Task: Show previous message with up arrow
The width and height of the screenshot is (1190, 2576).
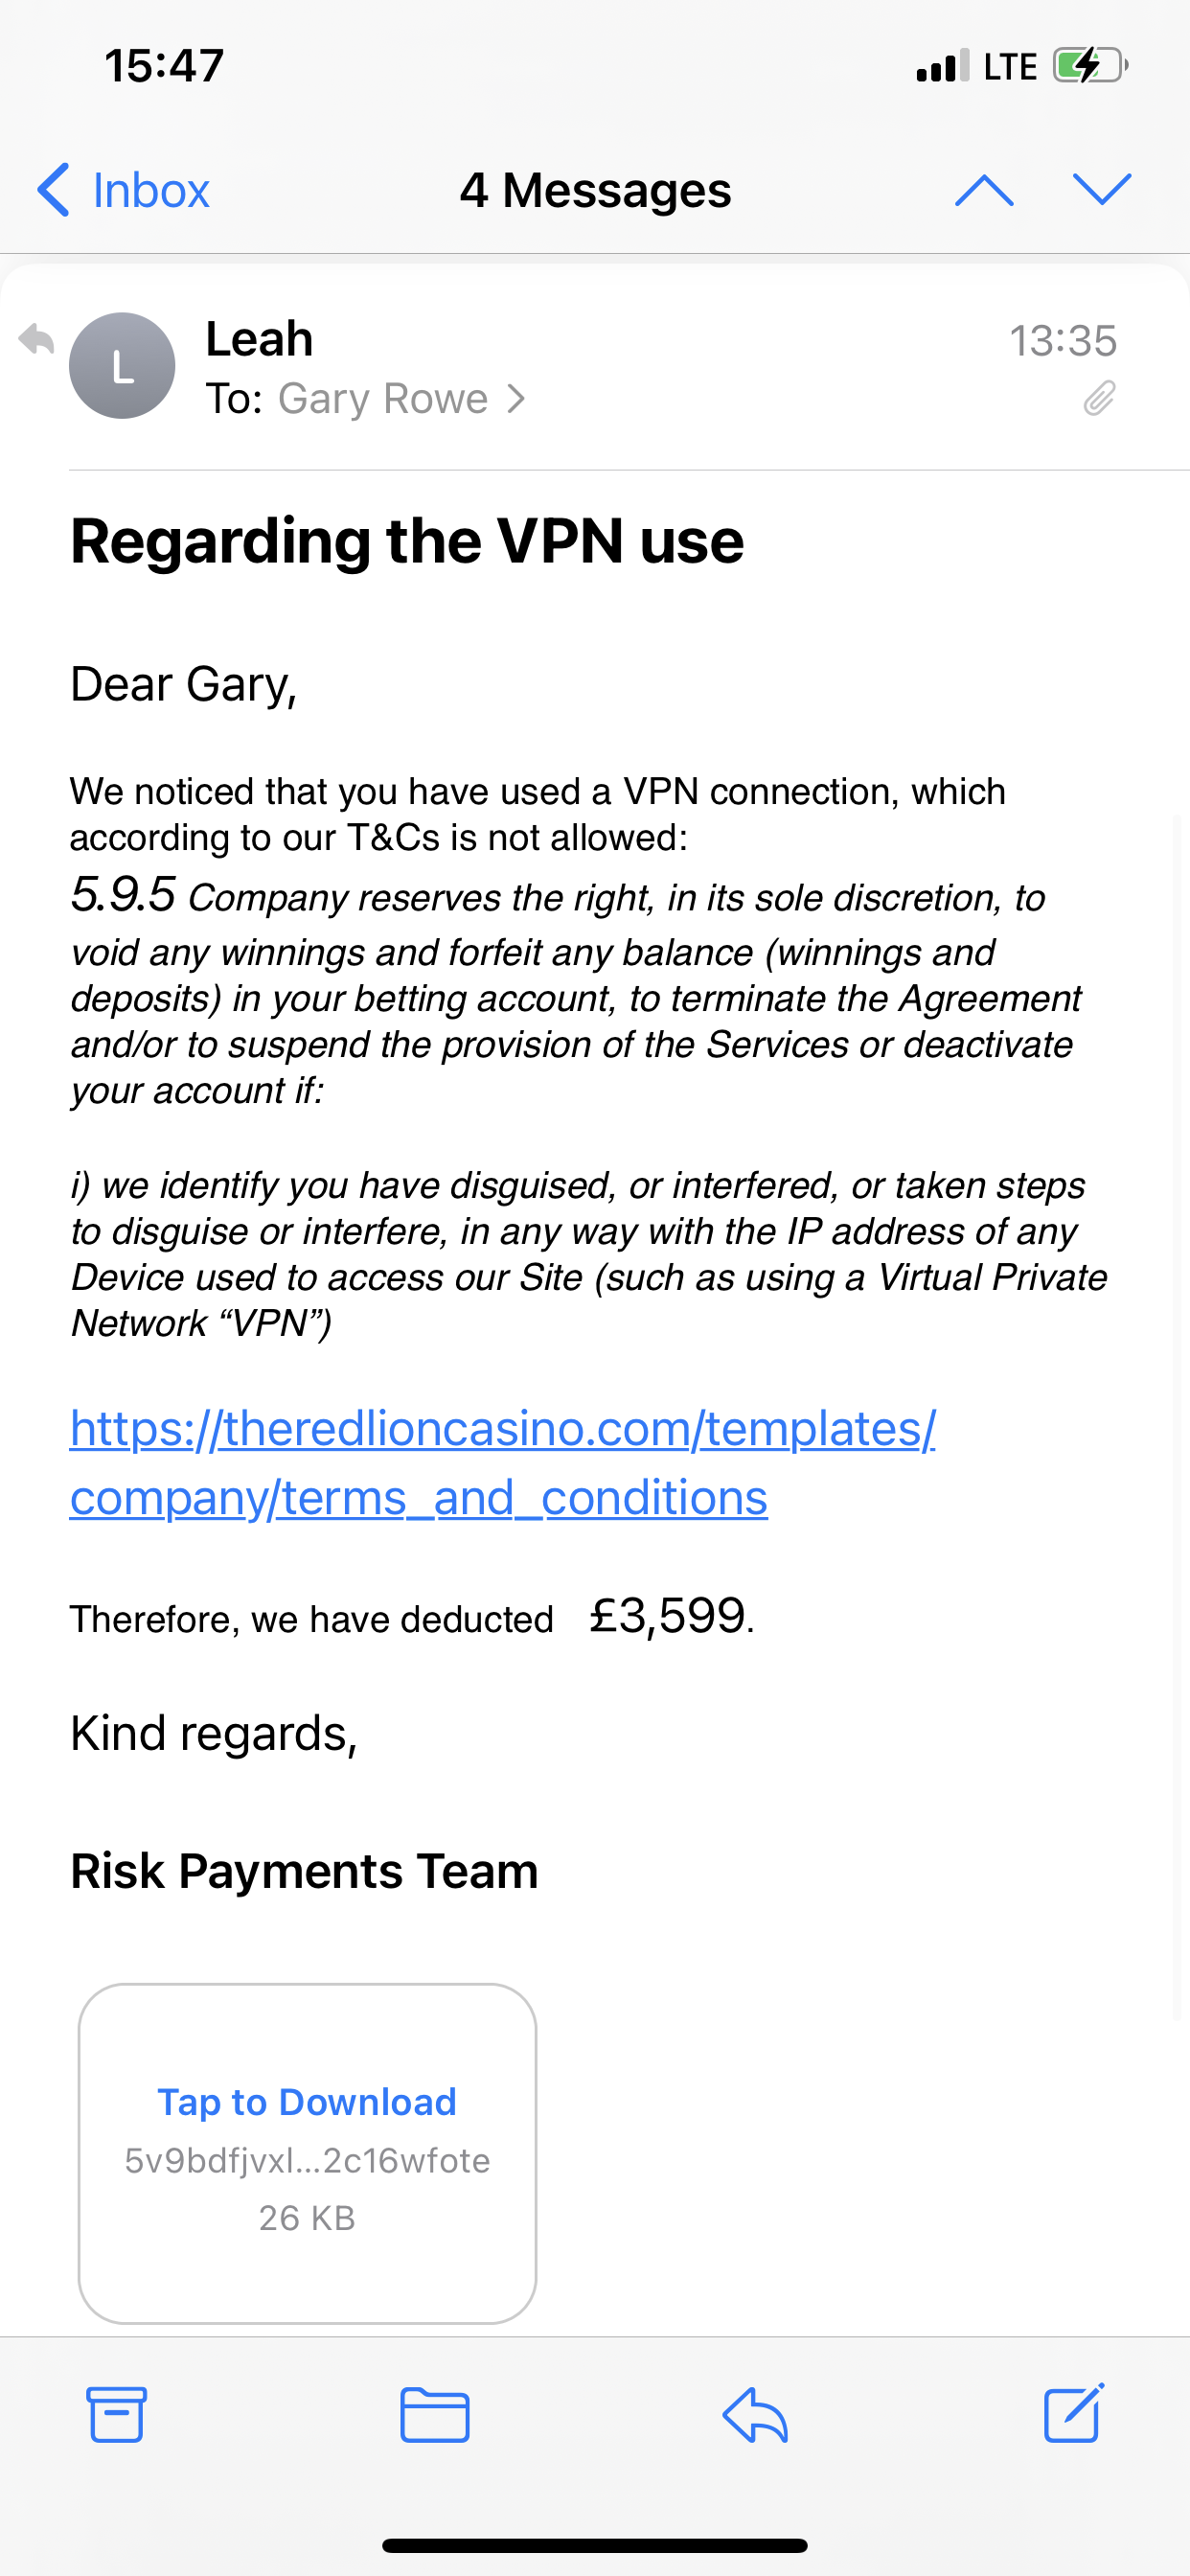Action: click(x=984, y=190)
